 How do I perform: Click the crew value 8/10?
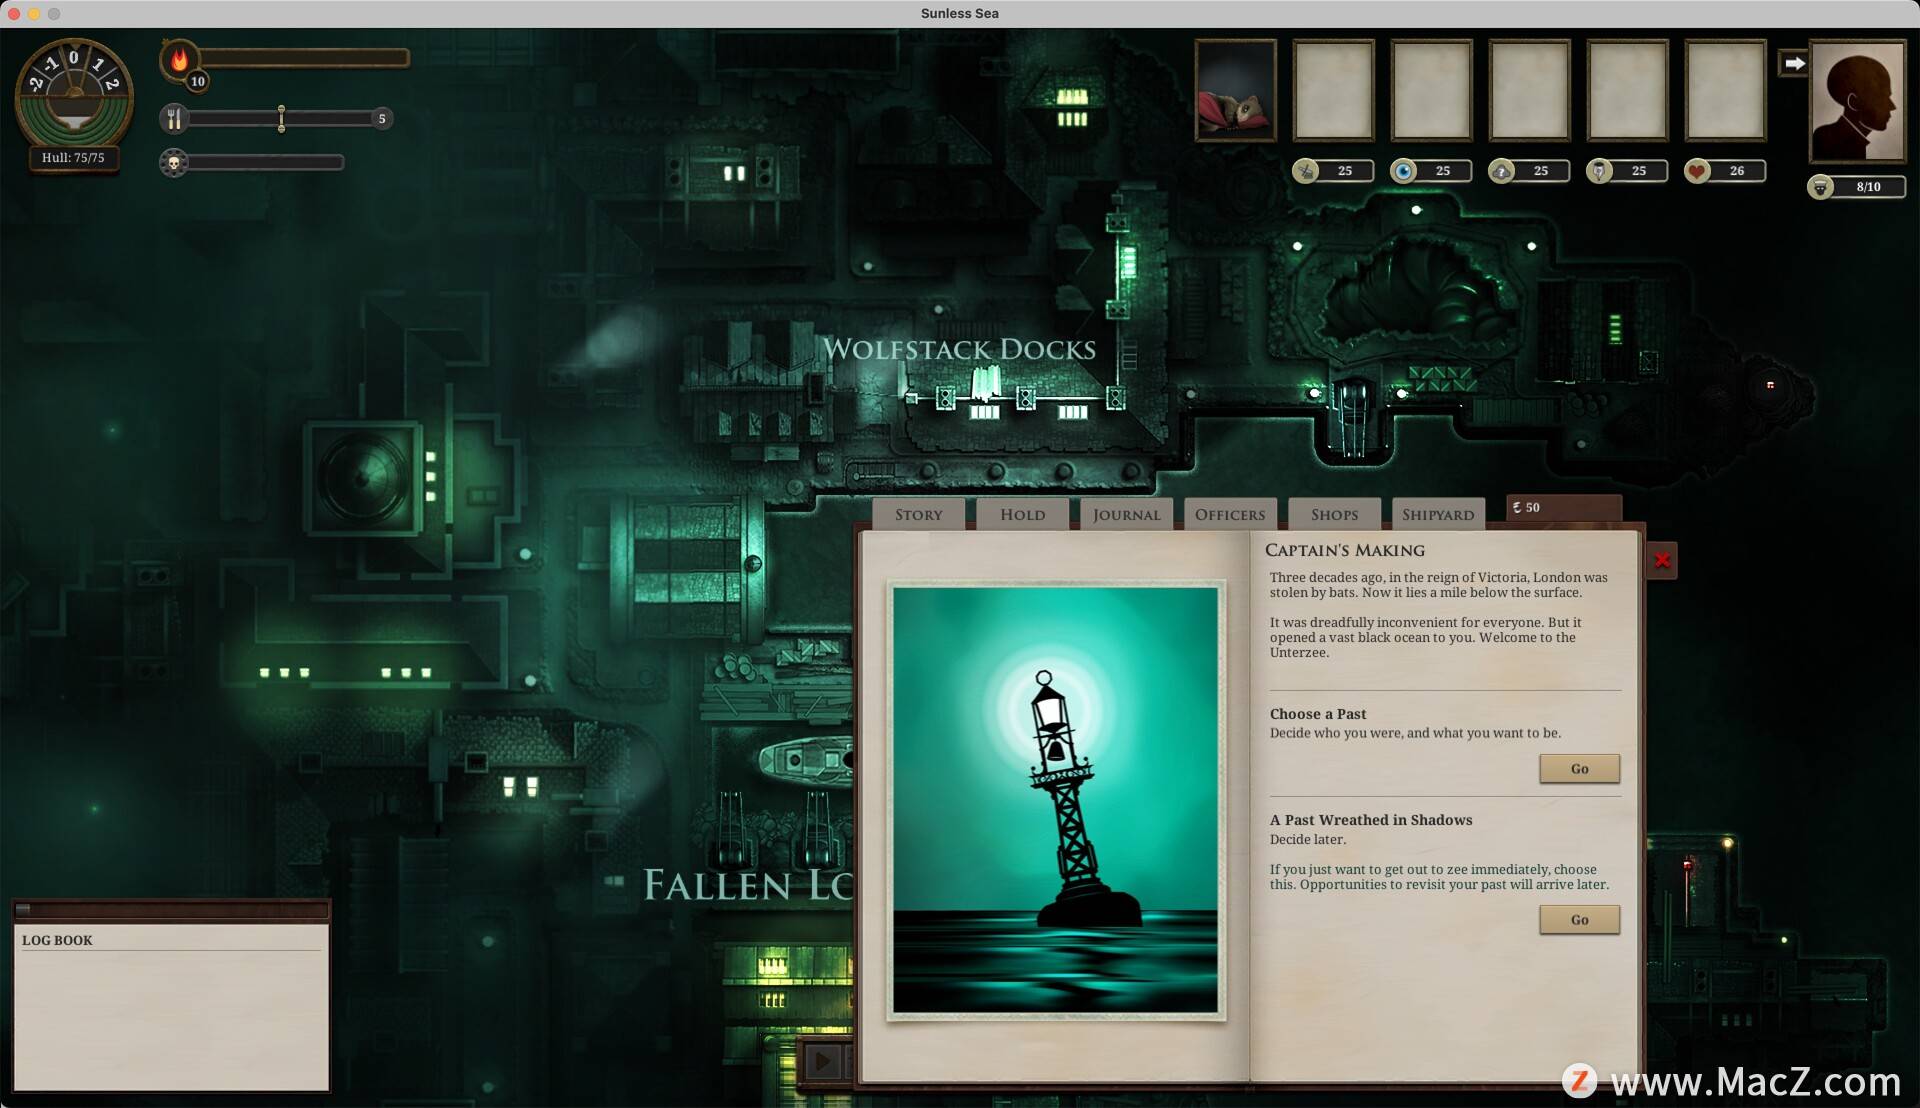click(1868, 187)
